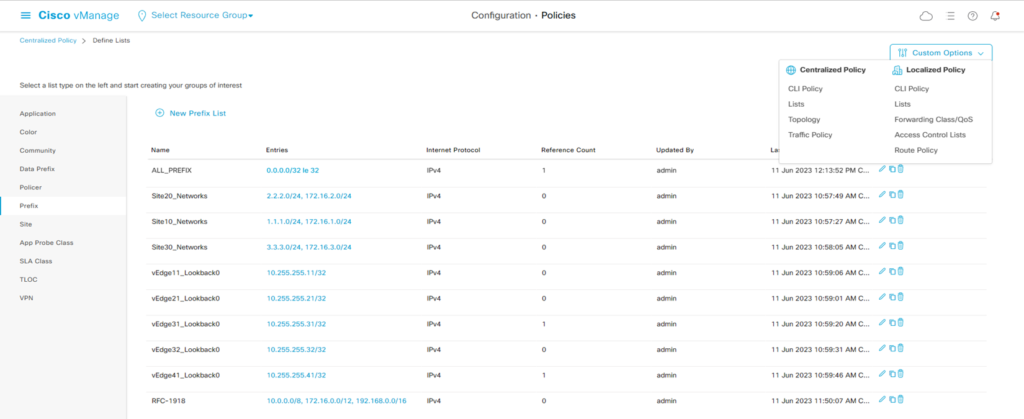Select Data Prefix list type

[x=38, y=169]
